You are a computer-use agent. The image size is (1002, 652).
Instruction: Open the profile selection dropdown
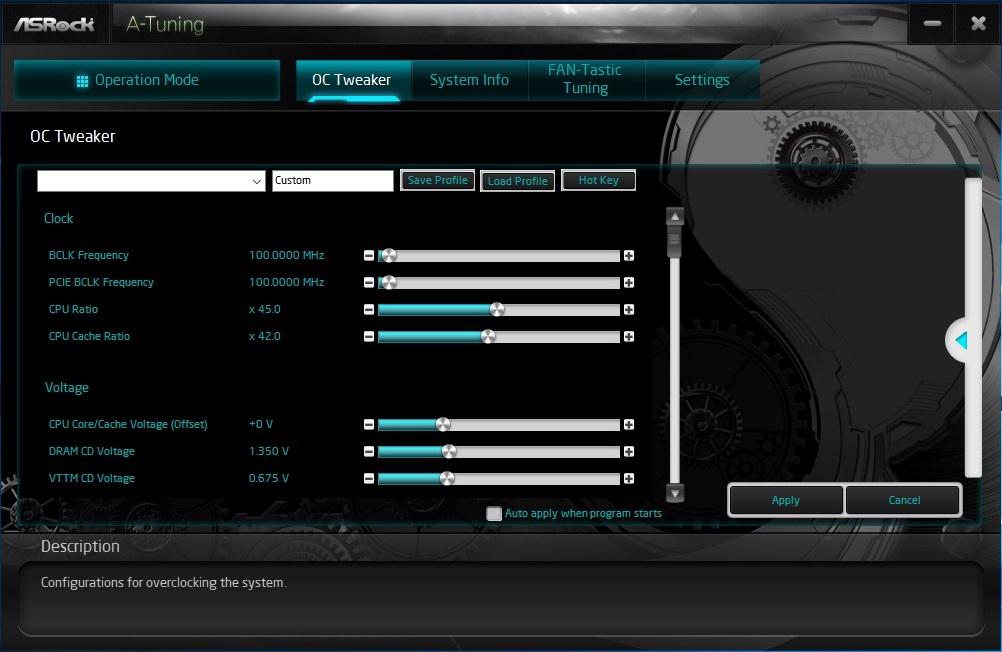tap(151, 181)
